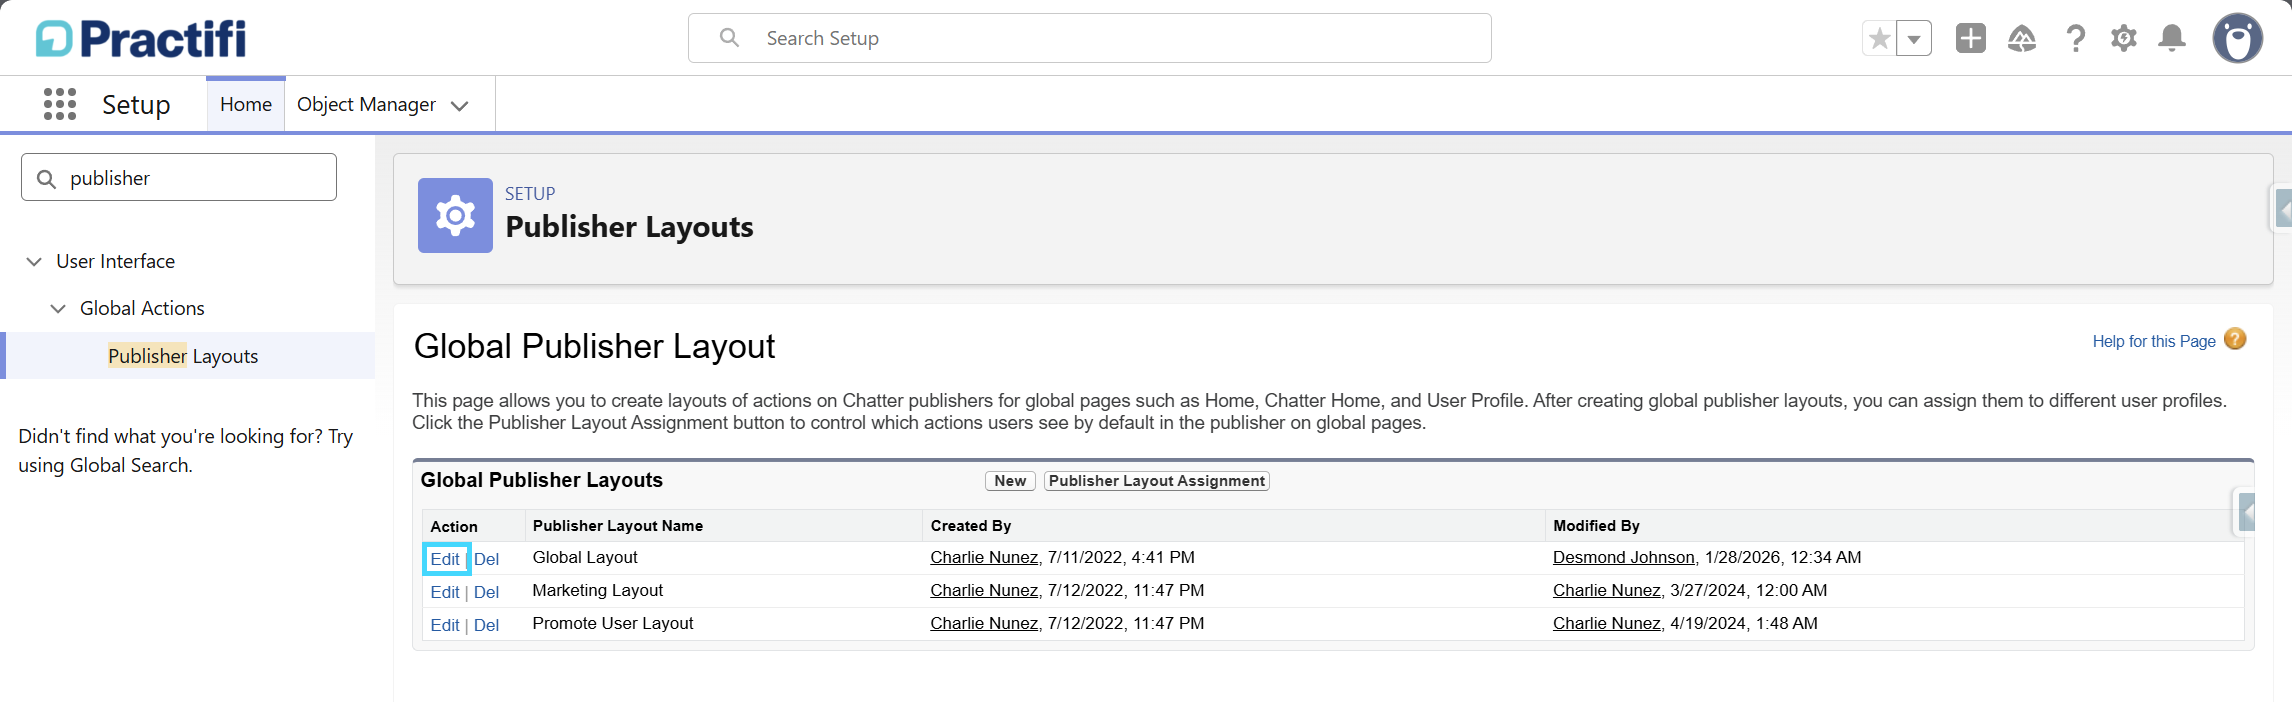Open Charlie Nunez creator of Marketing Layout
This screenshot has width=2292, height=702.
click(984, 590)
